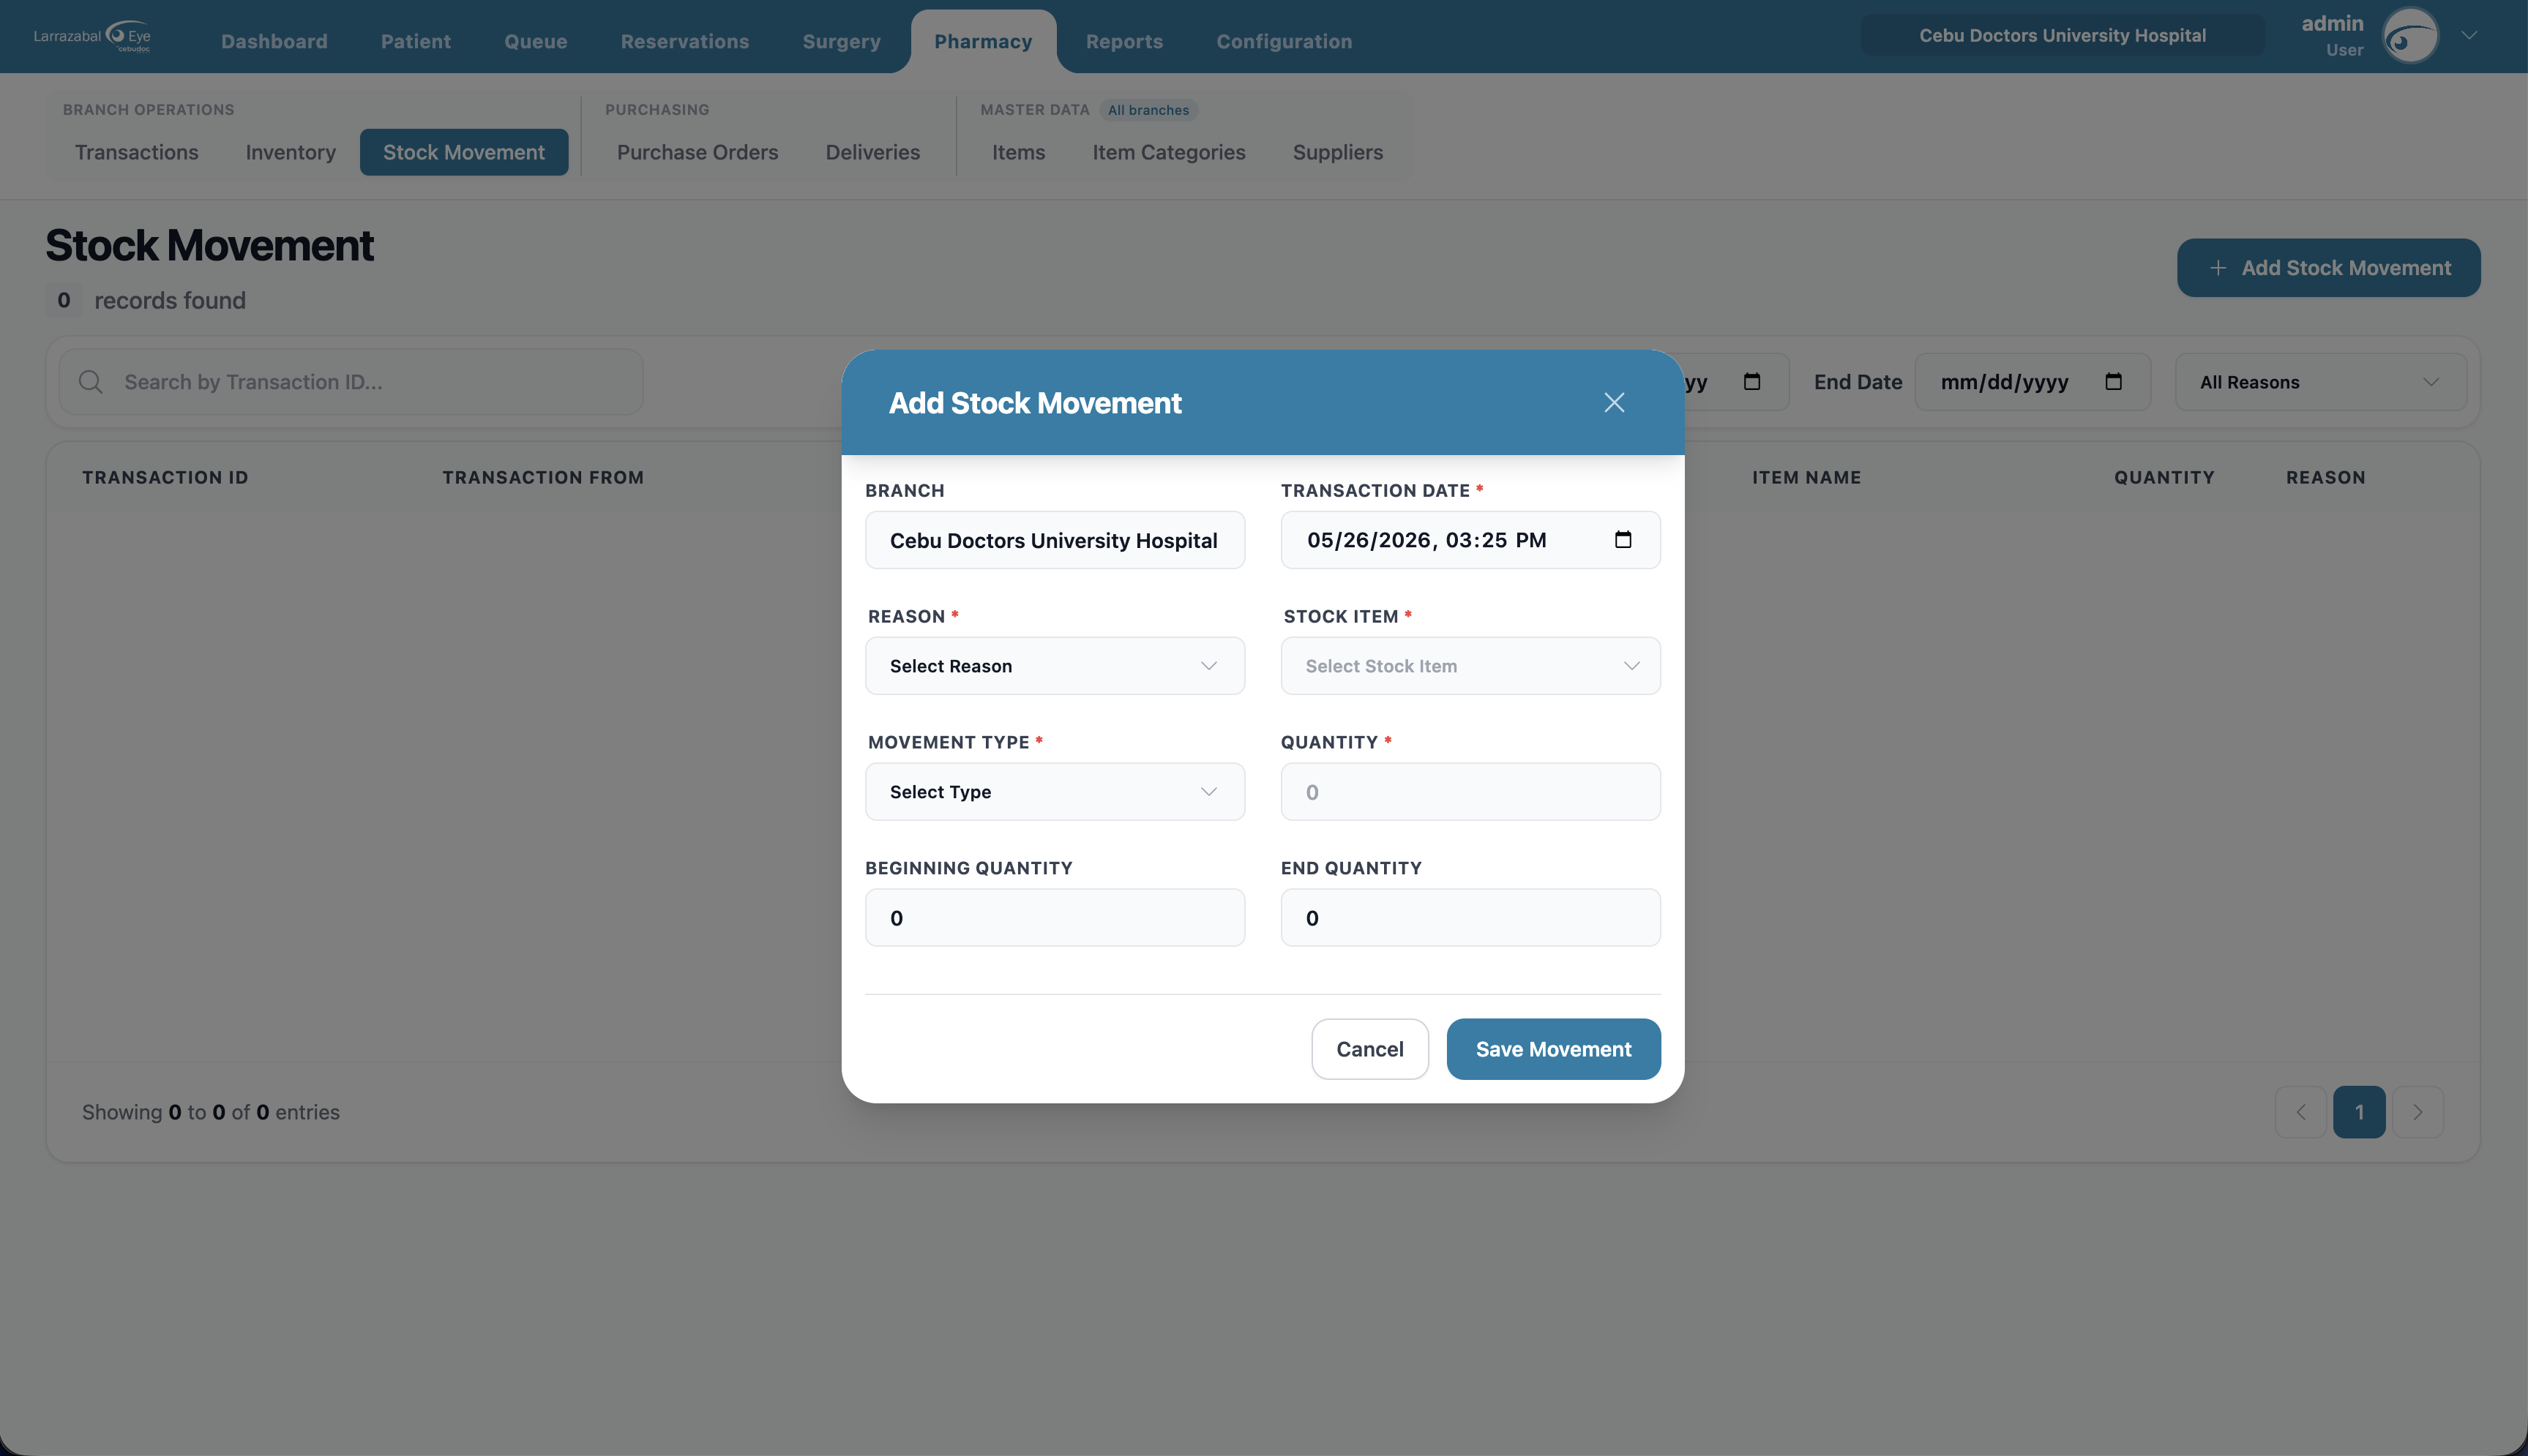
Task: Click the Reason column header
Action: coord(2325,478)
